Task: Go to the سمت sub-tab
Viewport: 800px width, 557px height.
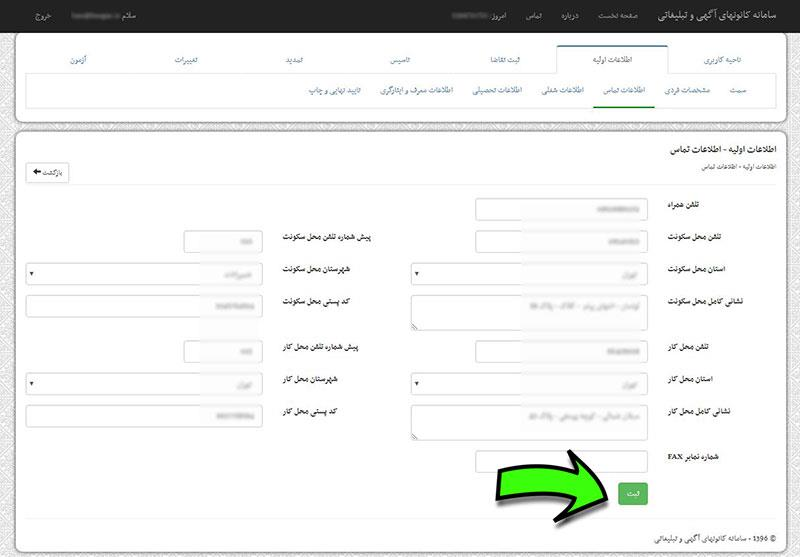Action: [x=738, y=90]
